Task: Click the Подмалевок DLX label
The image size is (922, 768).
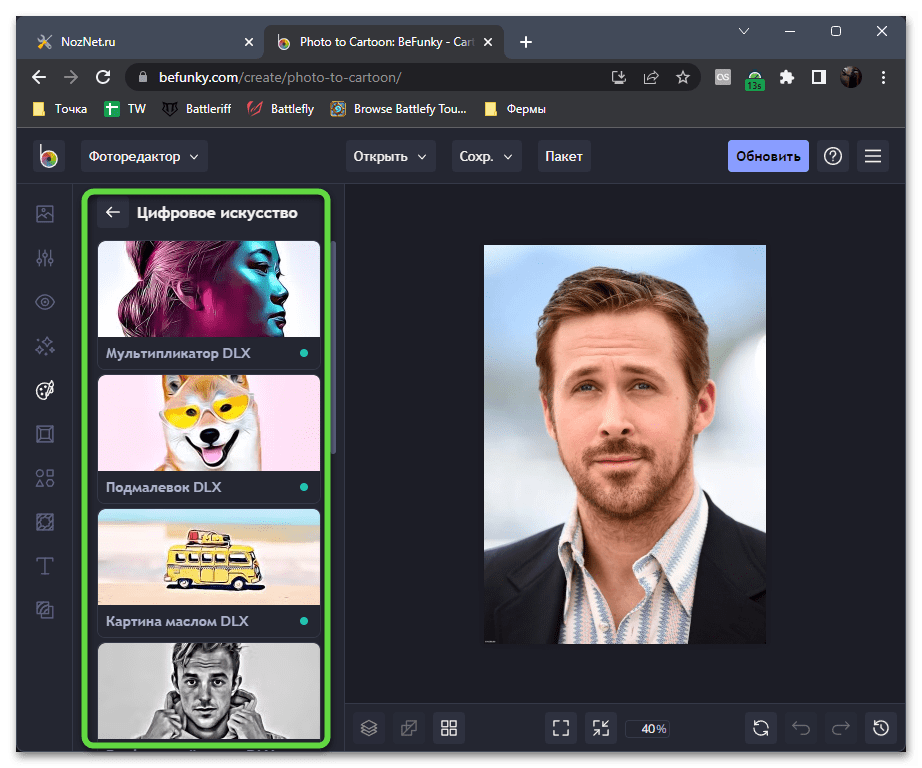Action: tap(163, 487)
